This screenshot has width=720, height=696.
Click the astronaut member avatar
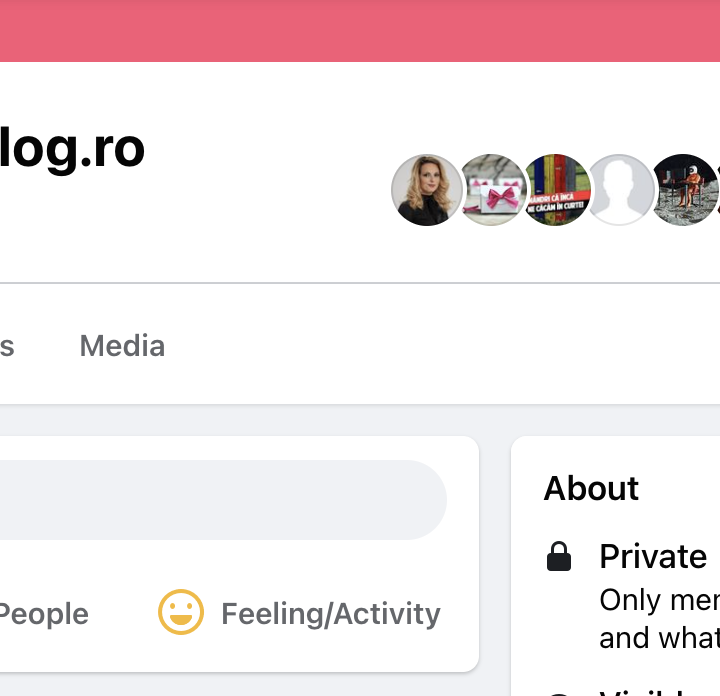(x=685, y=190)
